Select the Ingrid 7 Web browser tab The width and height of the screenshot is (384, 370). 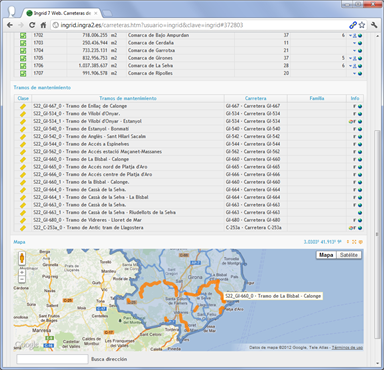62,13
